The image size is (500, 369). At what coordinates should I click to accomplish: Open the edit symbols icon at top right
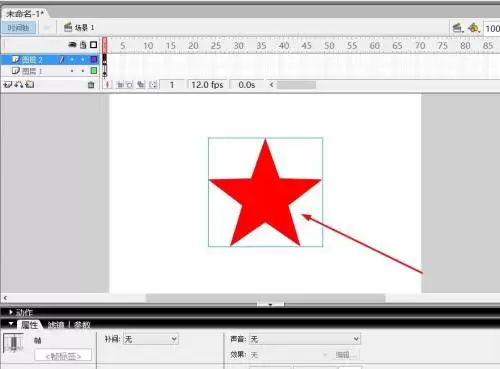[474, 28]
